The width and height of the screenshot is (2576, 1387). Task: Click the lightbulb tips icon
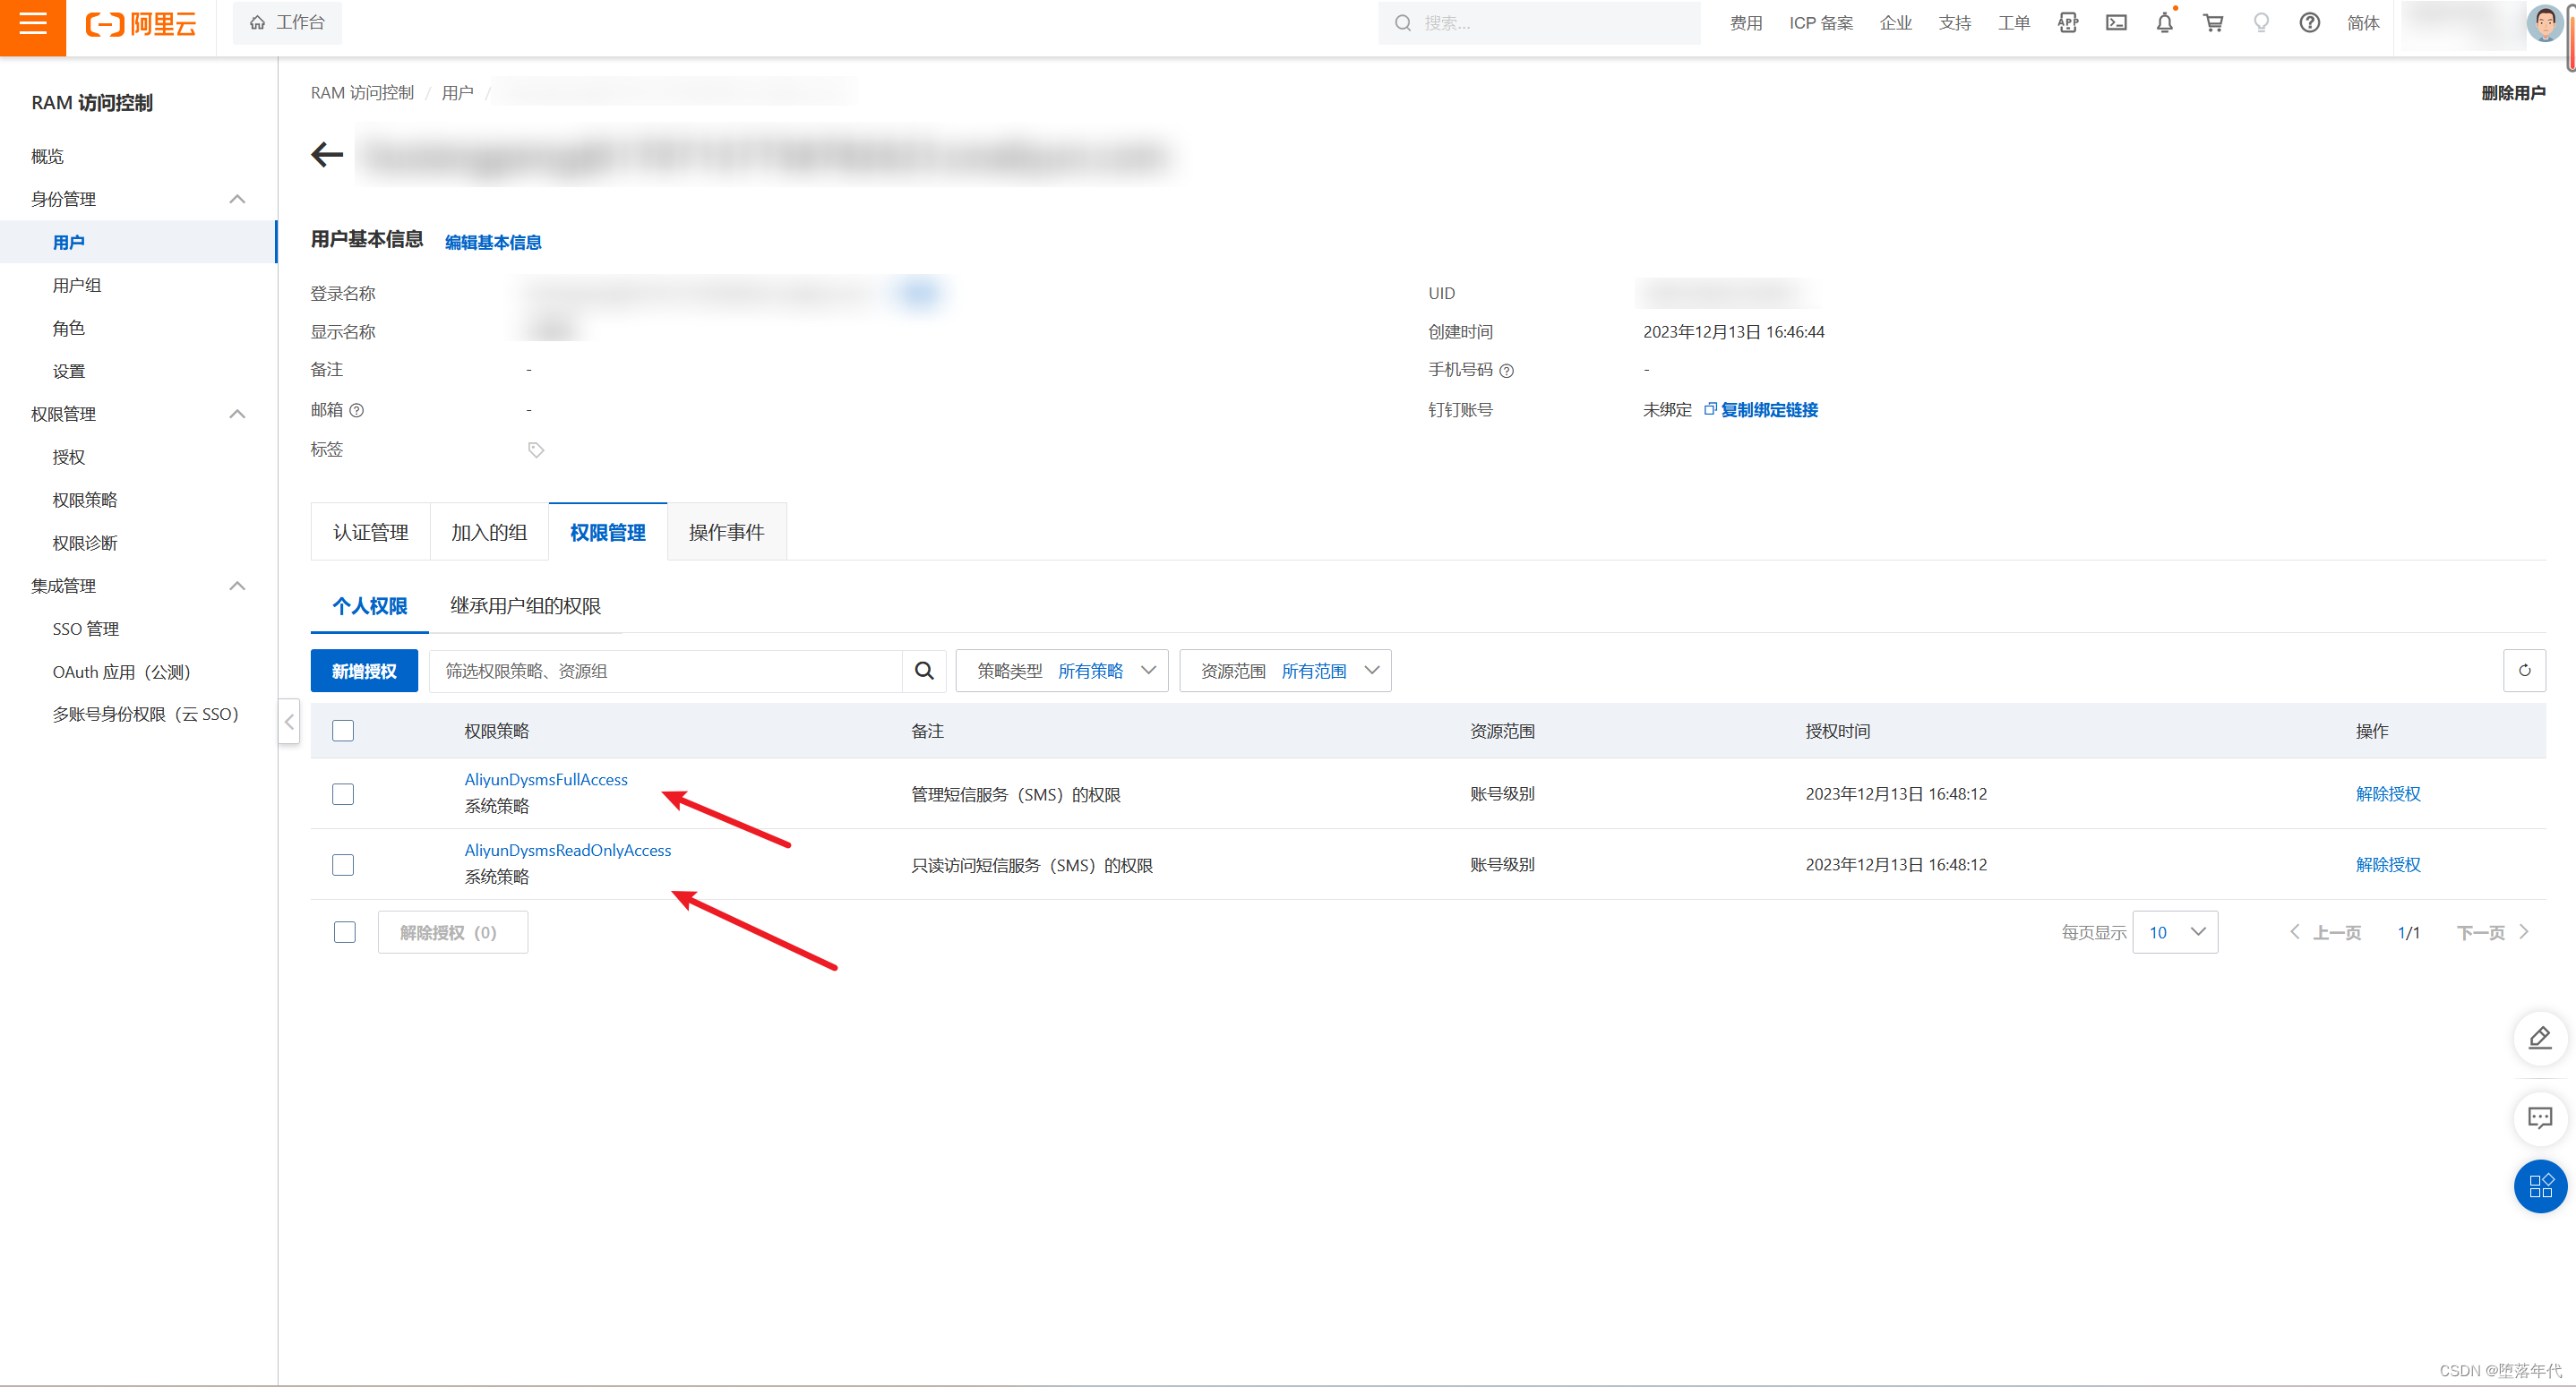2261,23
